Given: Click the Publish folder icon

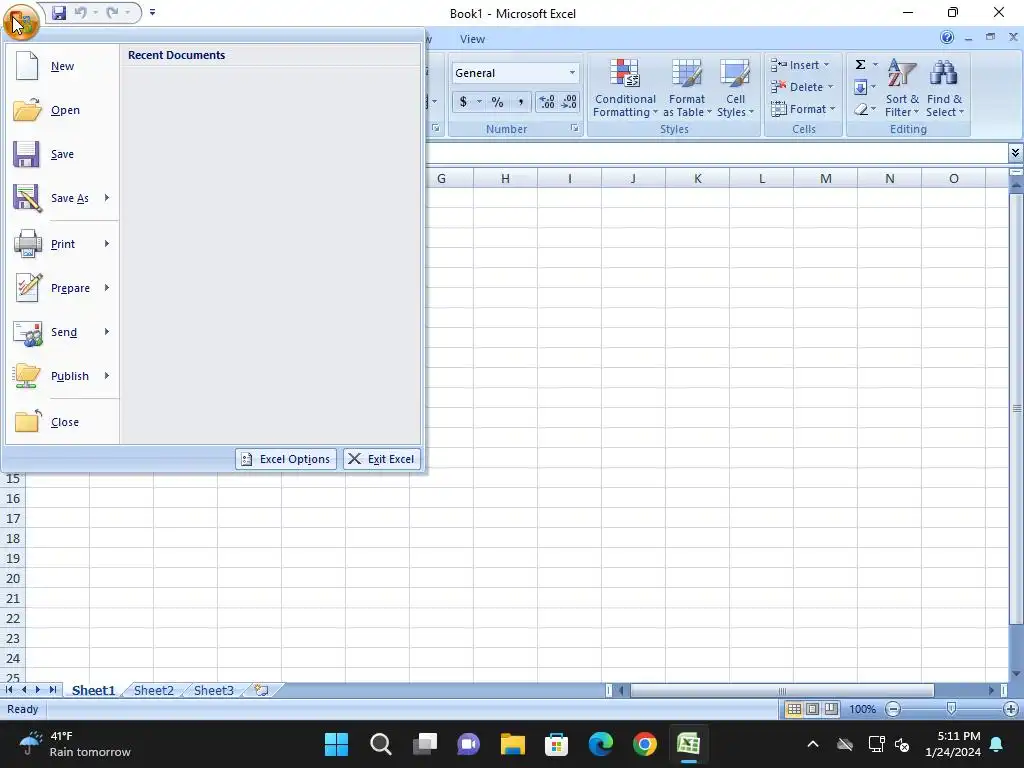Looking at the screenshot, I should 27,376.
